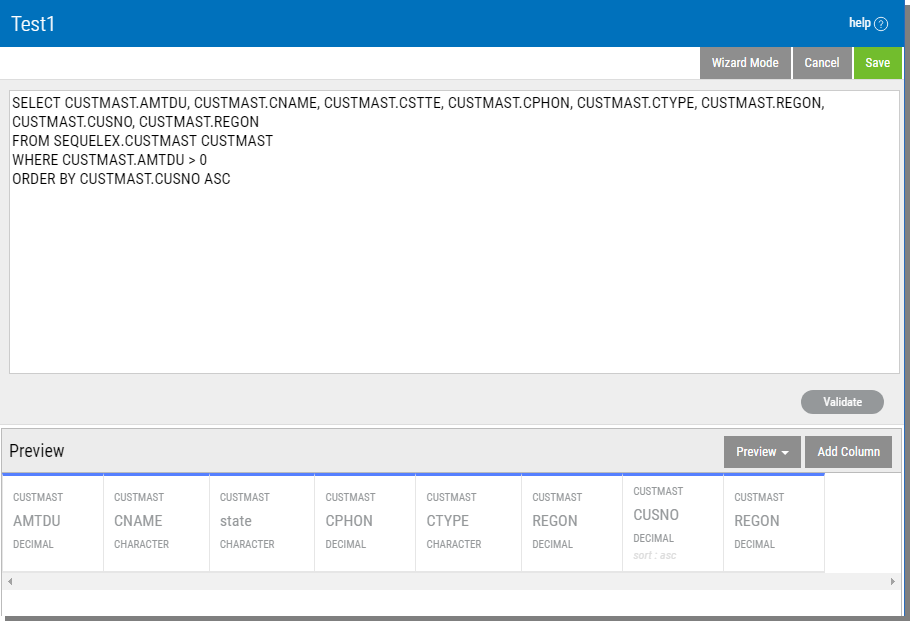Screen dimensions: 910x621
Task: Add a new column
Action: (848, 452)
